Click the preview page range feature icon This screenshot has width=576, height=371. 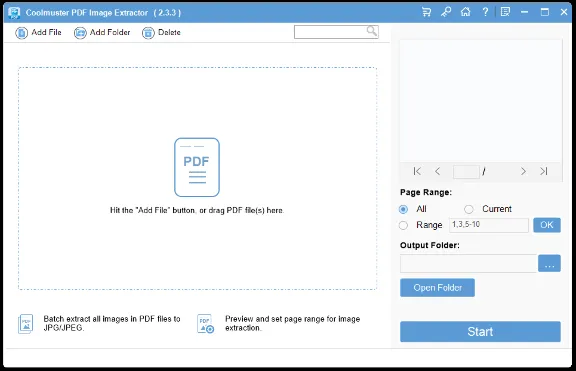coord(205,324)
